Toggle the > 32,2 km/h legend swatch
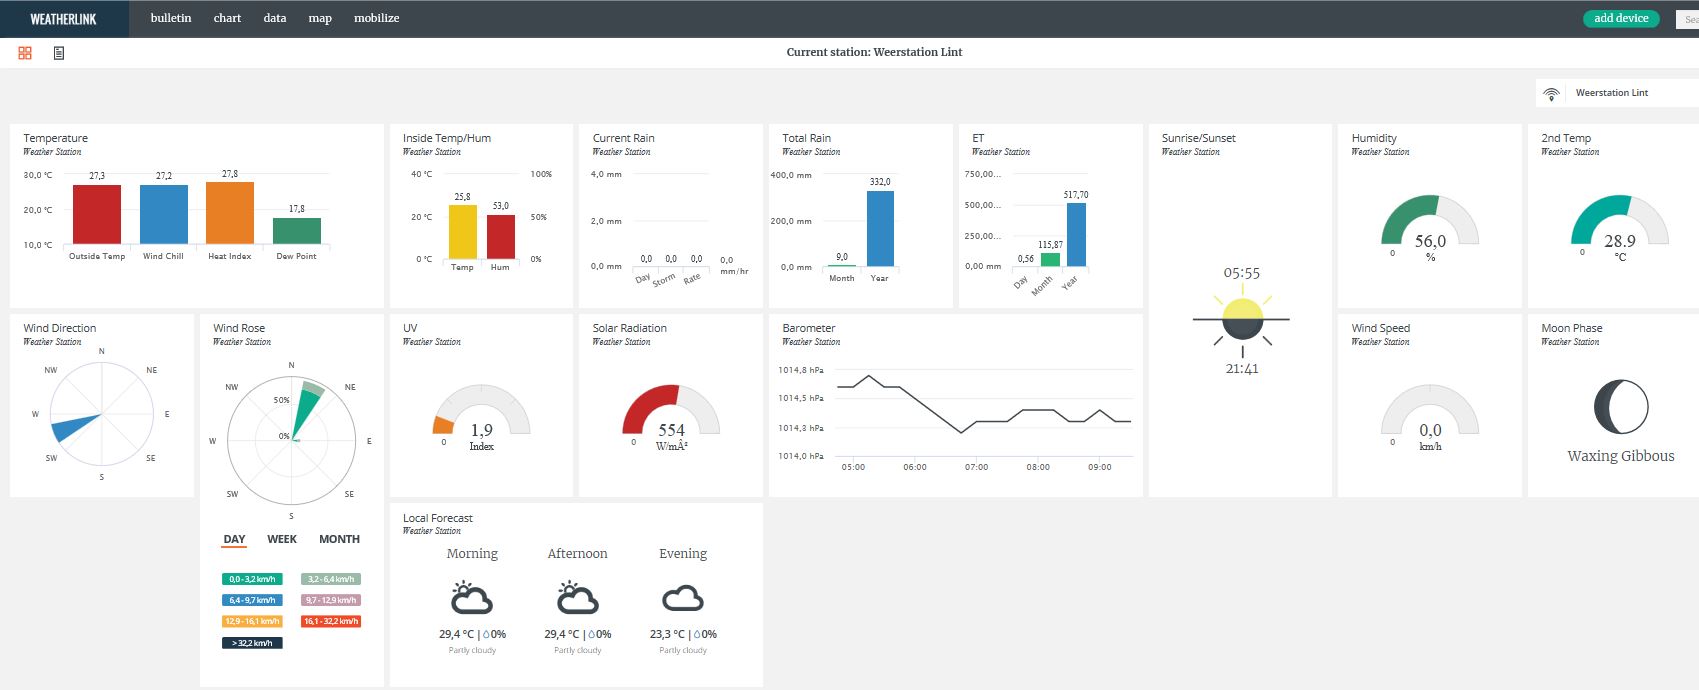Screen dimensions: 1699x690 coord(252,643)
